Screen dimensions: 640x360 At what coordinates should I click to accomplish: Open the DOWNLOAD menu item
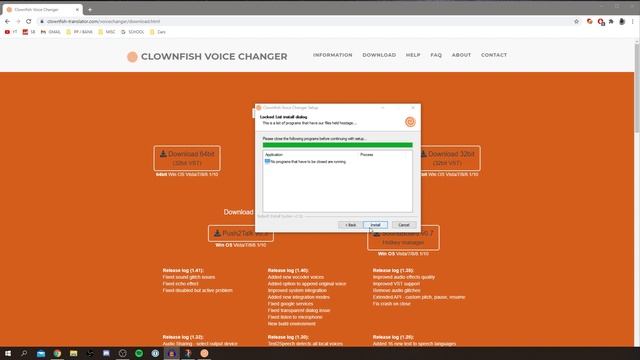click(379, 55)
